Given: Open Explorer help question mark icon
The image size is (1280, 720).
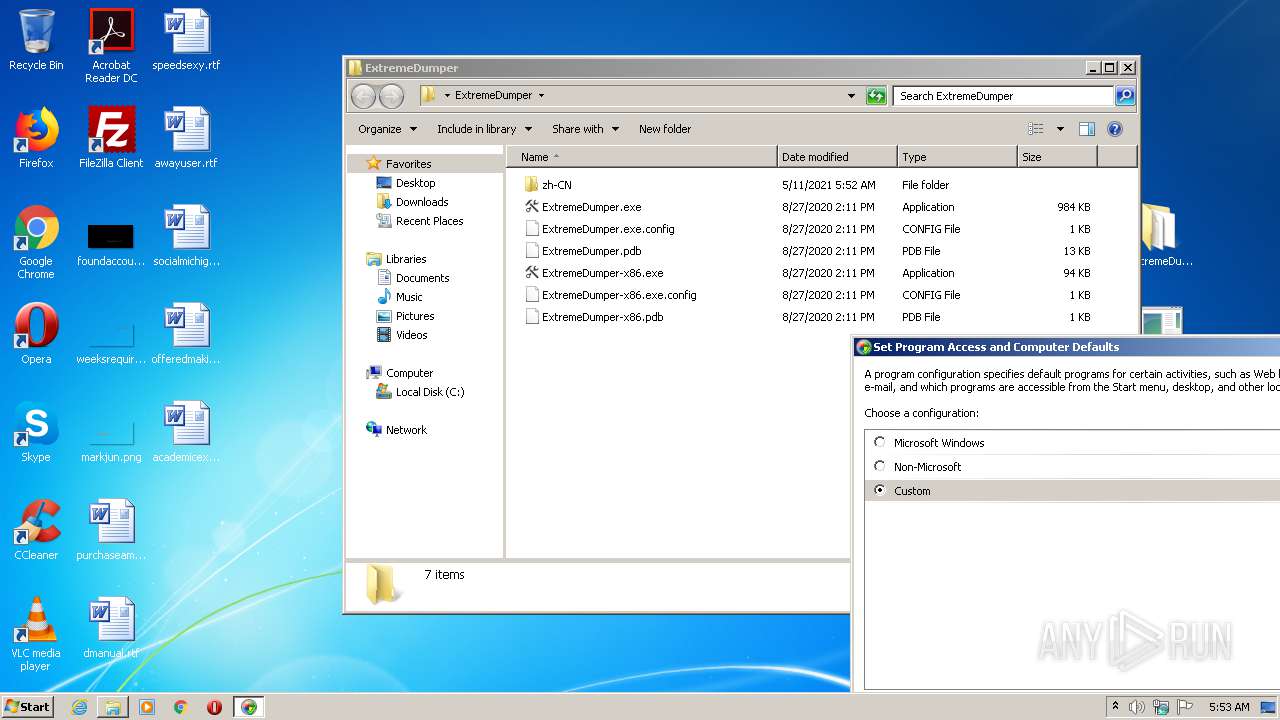Looking at the screenshot, I should pyautogui.click(x=1115, y=129).
